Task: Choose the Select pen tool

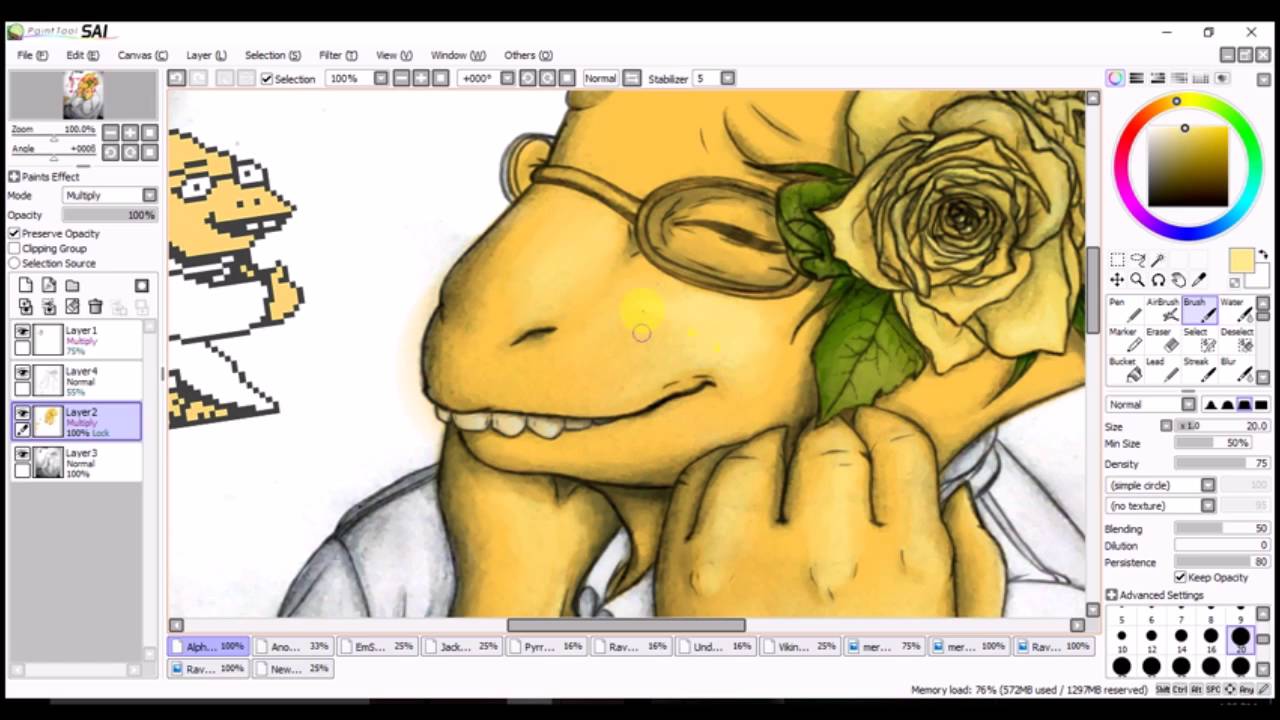Action: [1199, 340]
